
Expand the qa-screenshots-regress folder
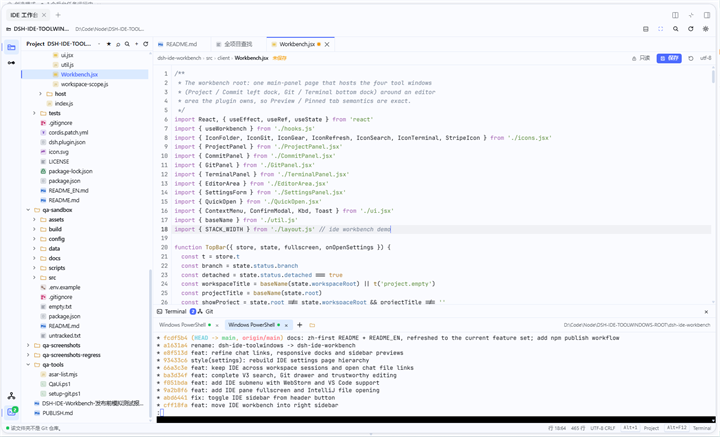tap(28, 355)
